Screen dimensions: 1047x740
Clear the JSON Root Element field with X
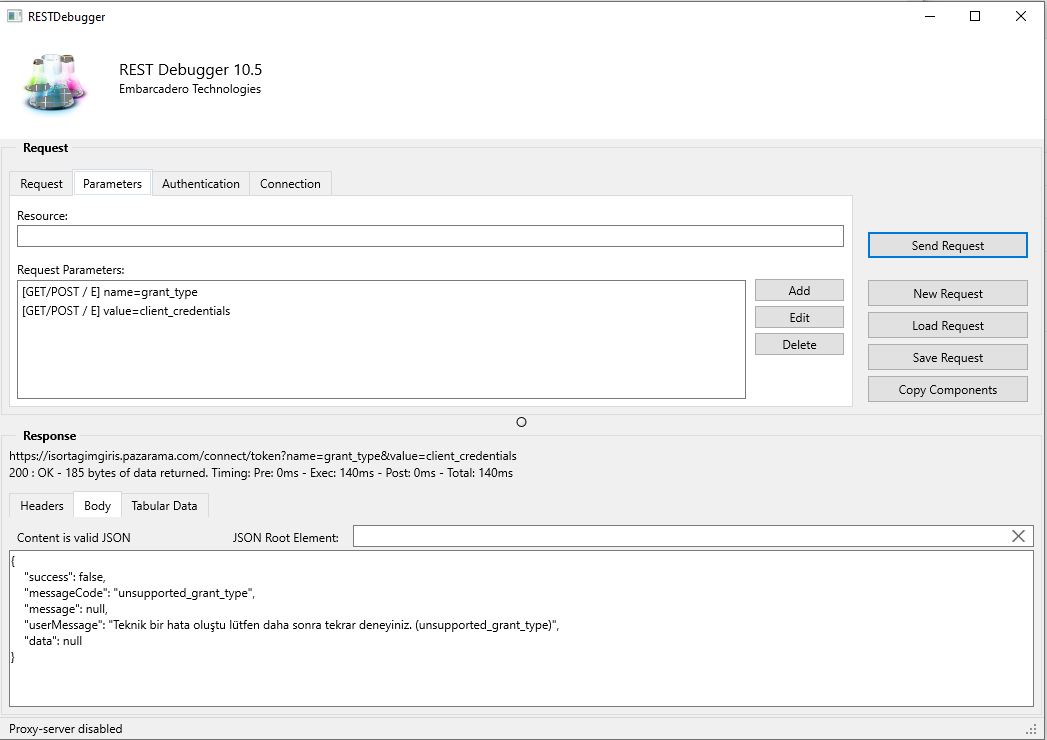[1018, 536]
